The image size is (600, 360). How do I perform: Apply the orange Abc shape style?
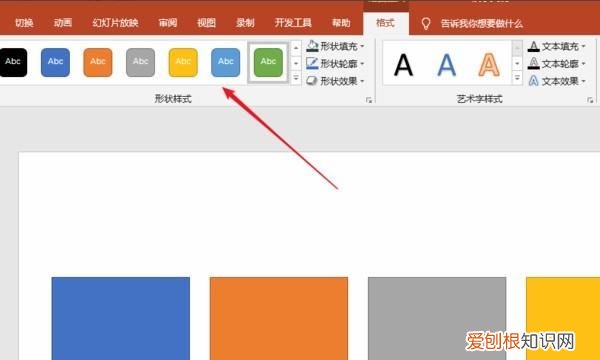pyautogui.click(x=98, y=62)
